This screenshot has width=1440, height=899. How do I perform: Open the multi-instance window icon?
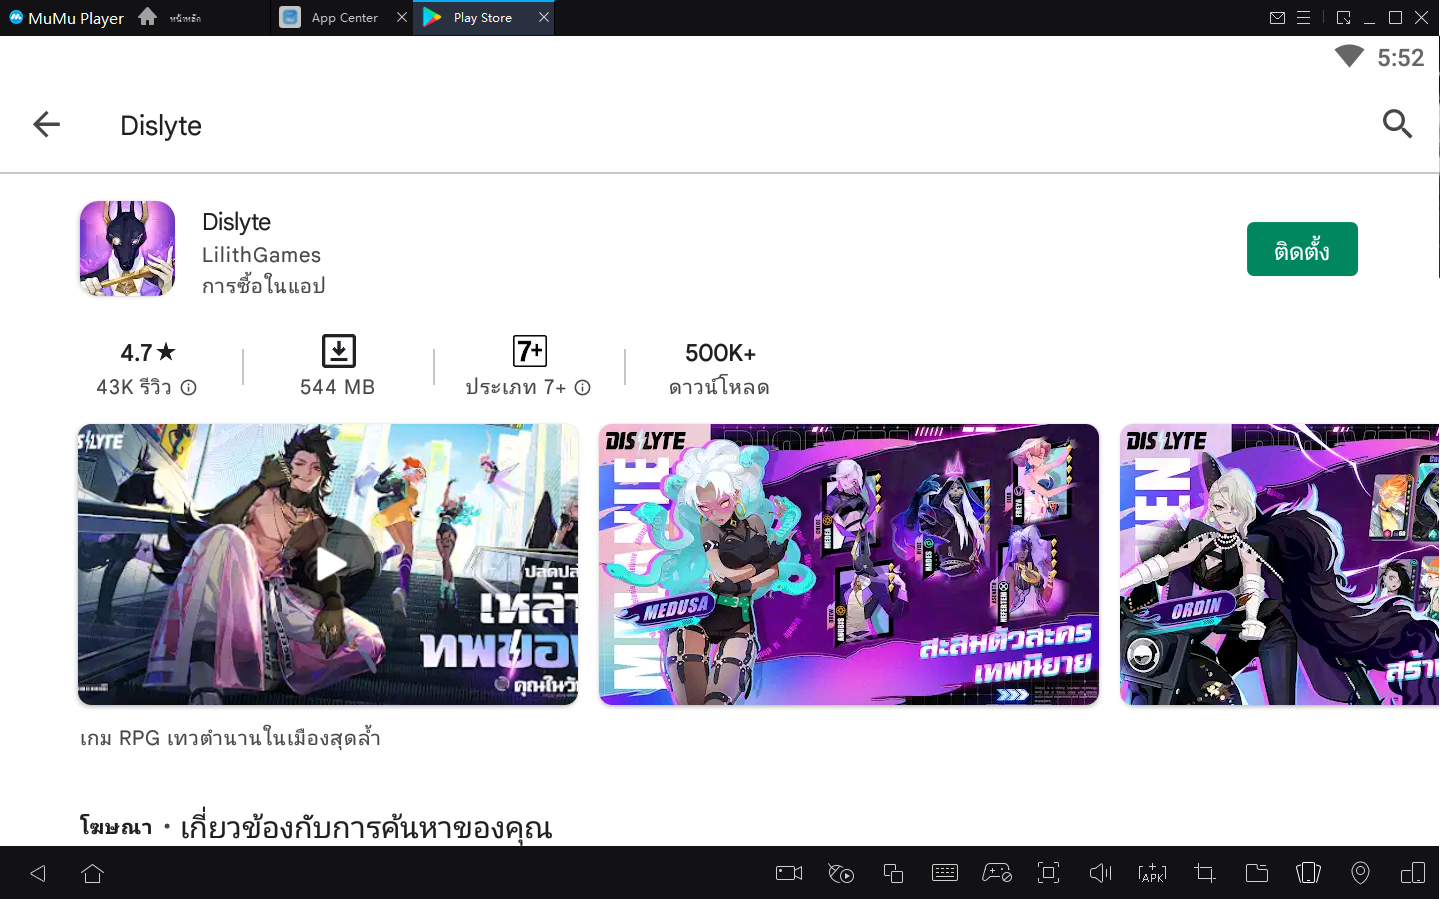tap(893, 873)
